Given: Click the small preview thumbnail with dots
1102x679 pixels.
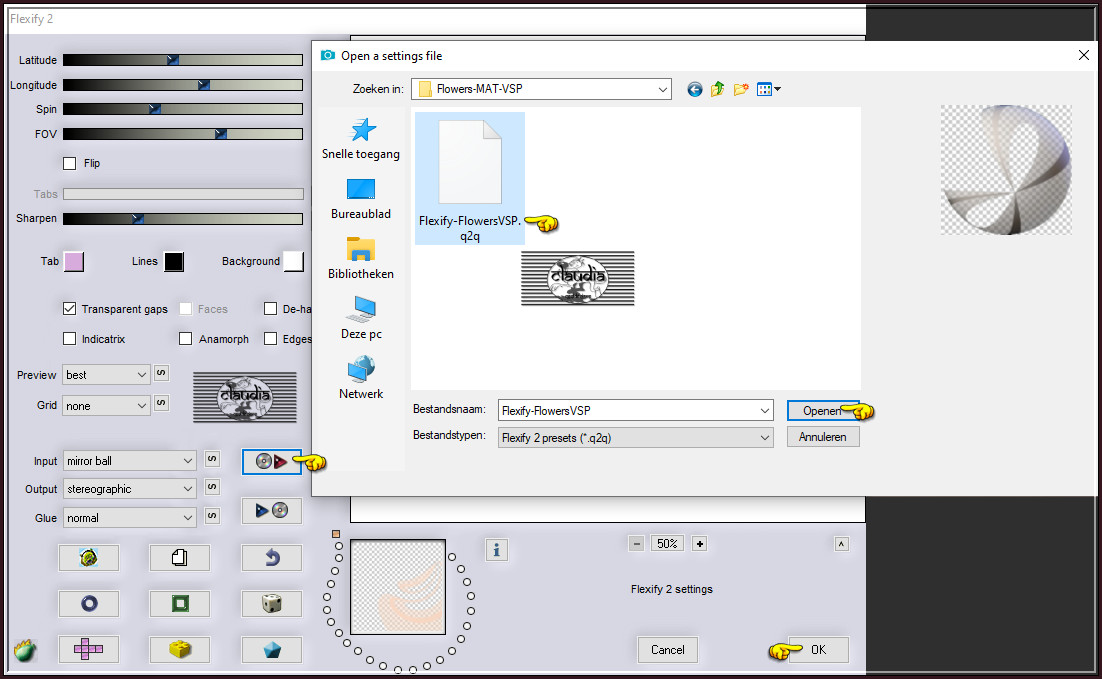Looking at the screenshot, I should 398,587.
